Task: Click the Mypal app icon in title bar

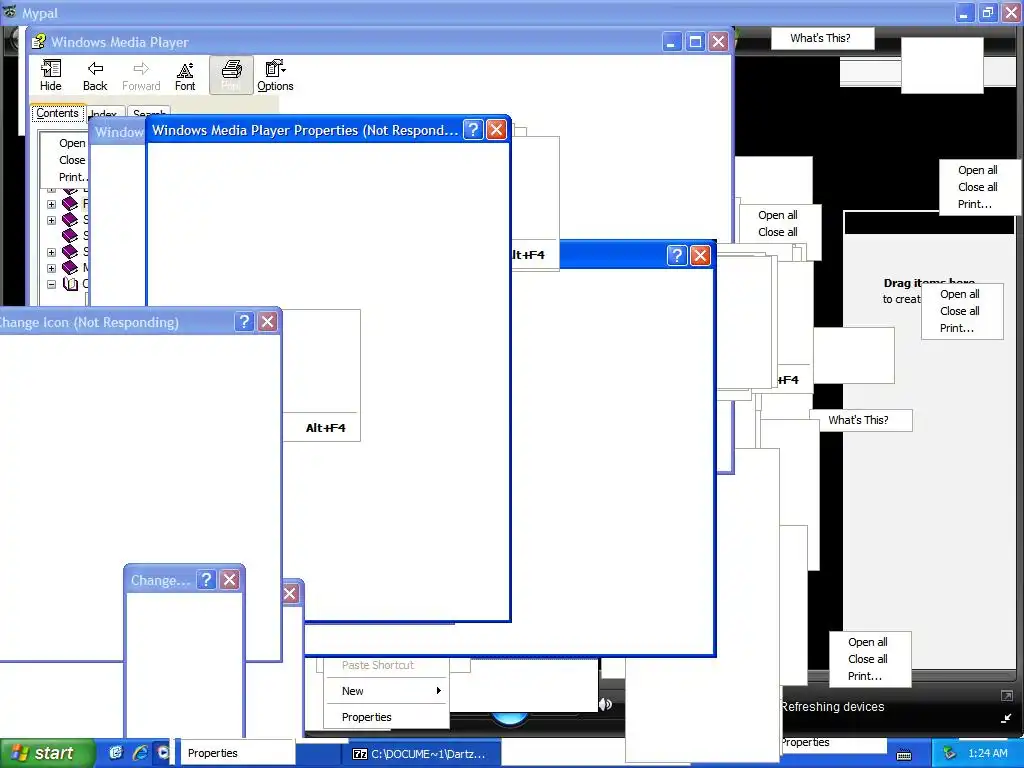Action: [x=9, y=12]
